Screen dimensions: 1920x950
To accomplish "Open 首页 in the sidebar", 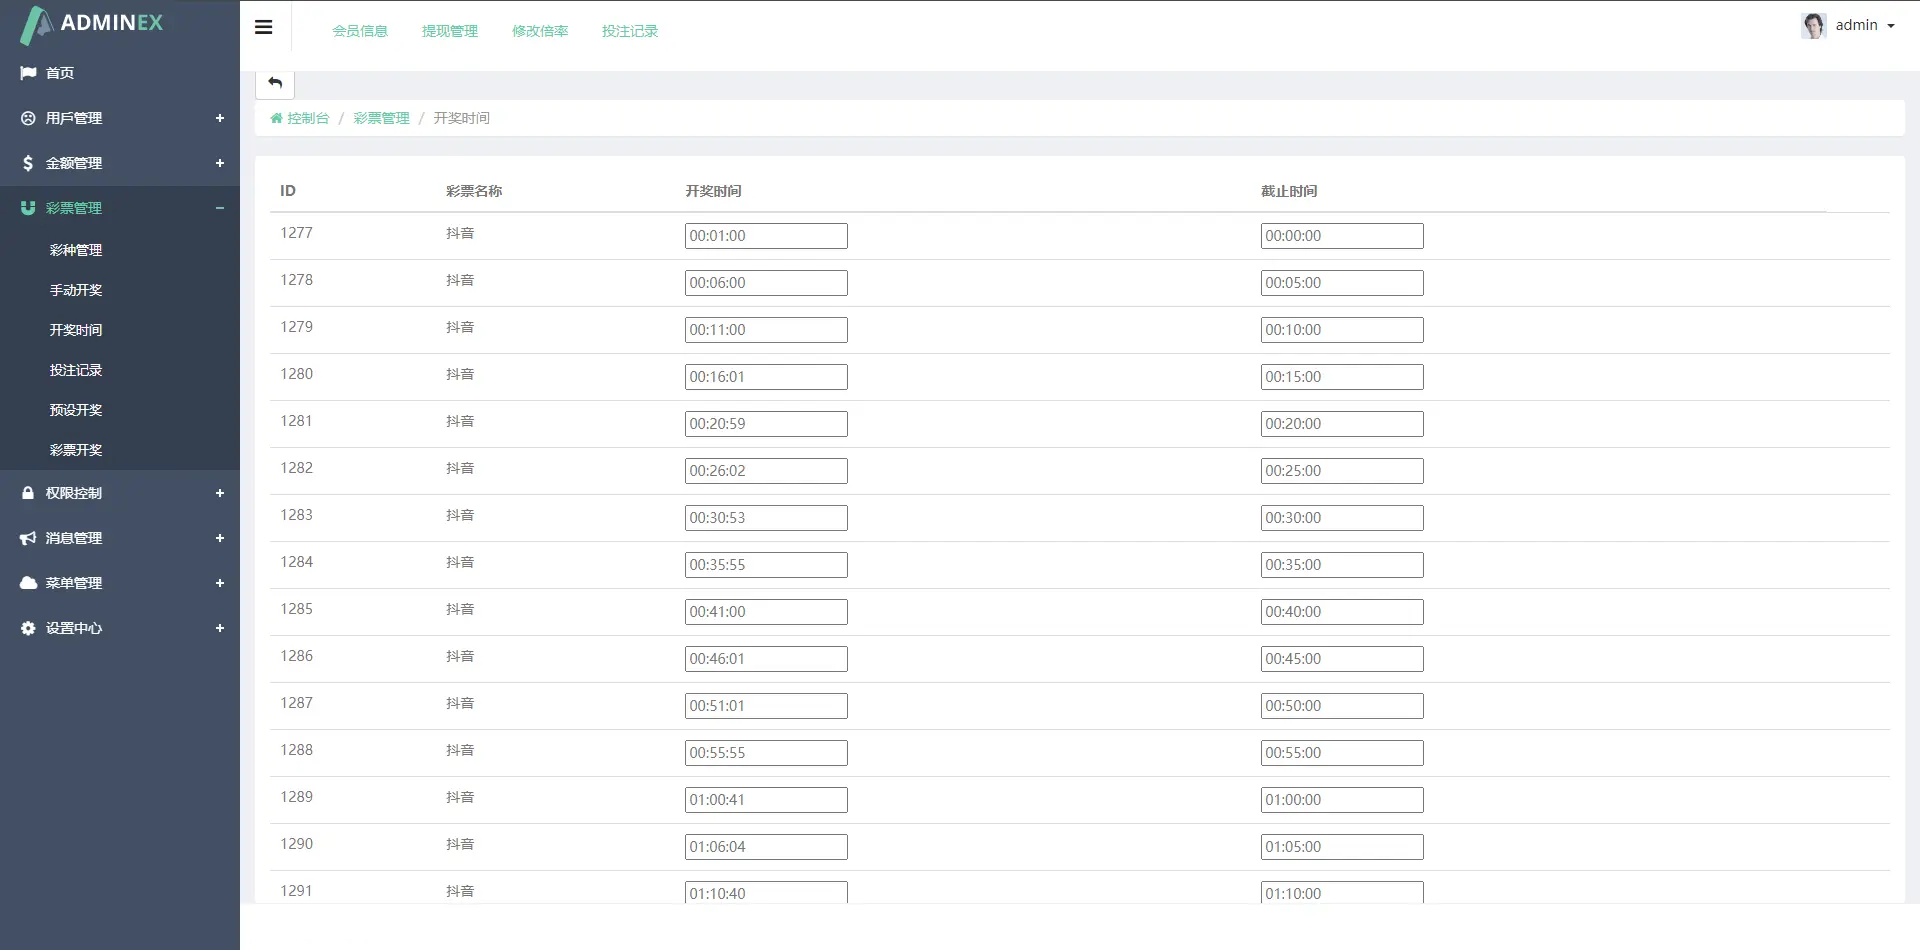I will [60, 73].
